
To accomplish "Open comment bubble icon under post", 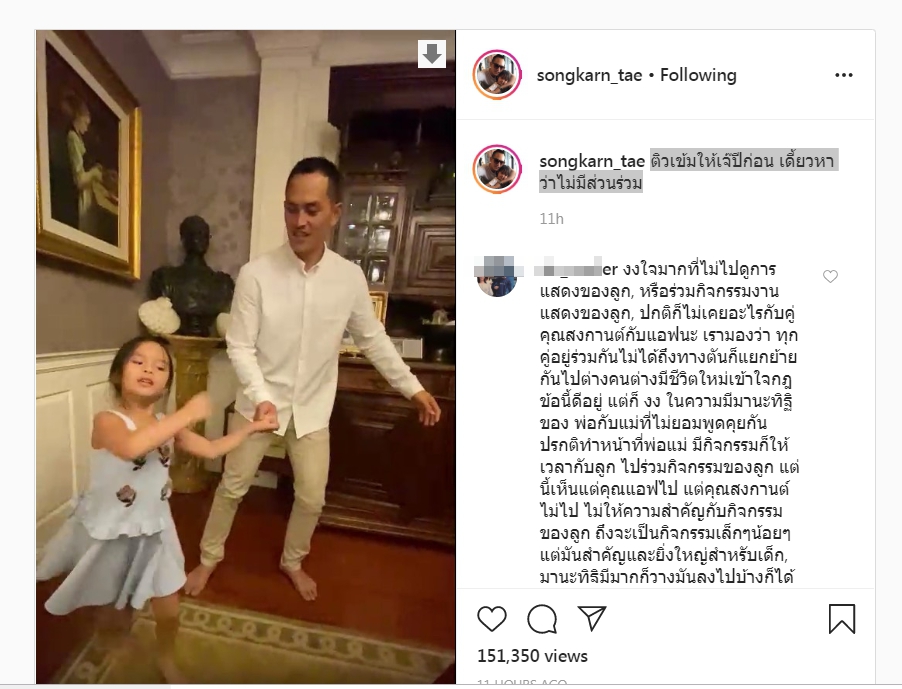I will point(542,619).
